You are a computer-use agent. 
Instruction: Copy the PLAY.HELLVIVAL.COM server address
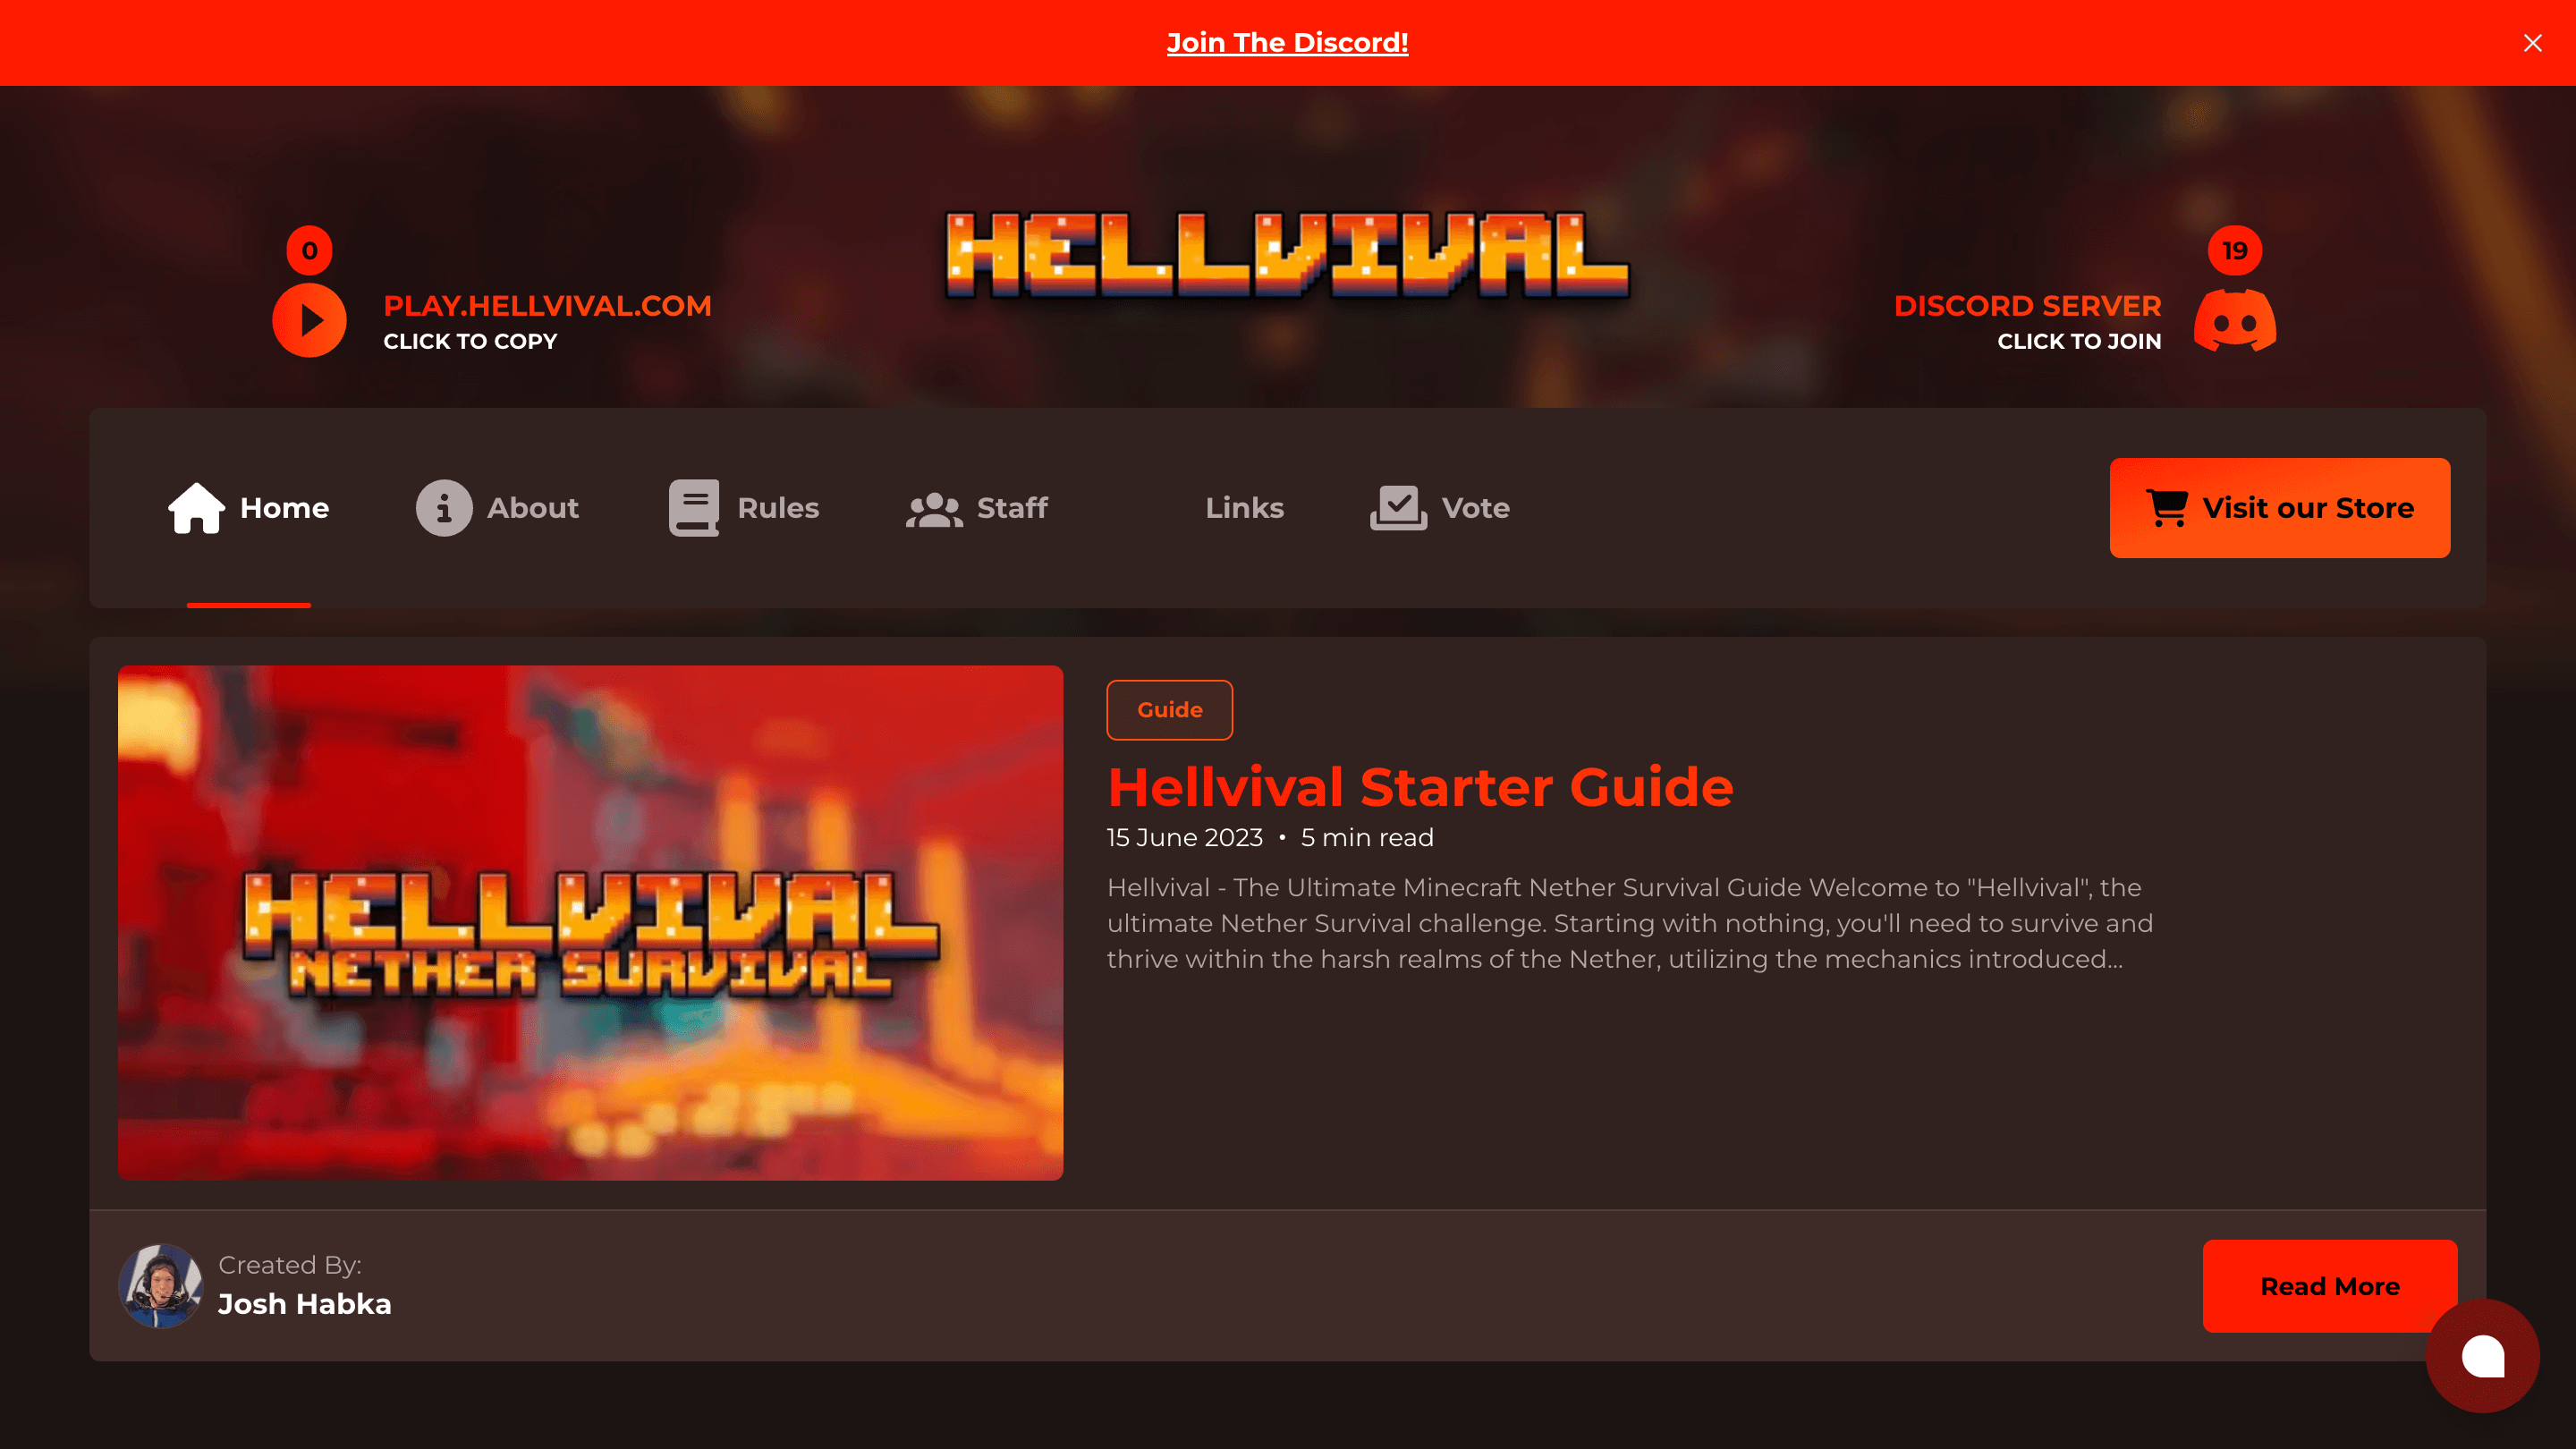point(547,306)
